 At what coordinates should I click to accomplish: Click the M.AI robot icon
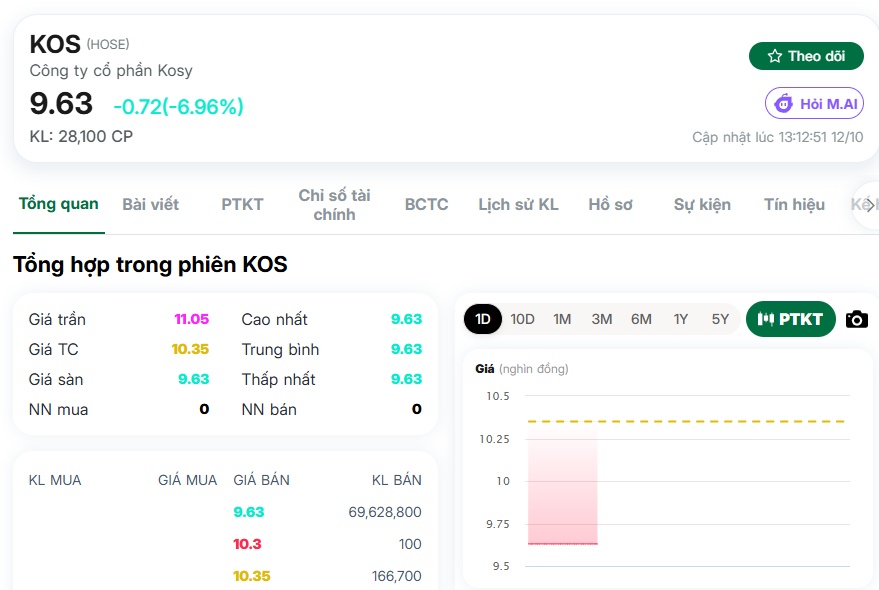pos(784,103)
